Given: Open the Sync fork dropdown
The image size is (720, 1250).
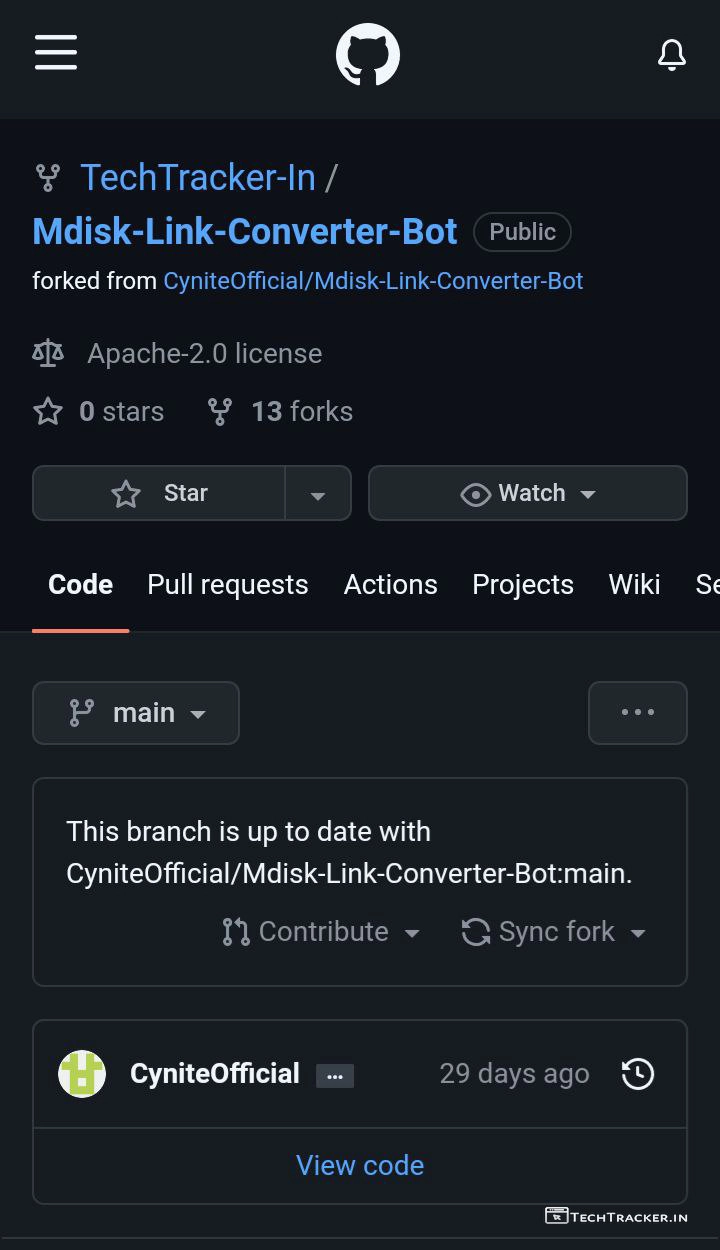Looking at the screenshot, I should point(554,932).
